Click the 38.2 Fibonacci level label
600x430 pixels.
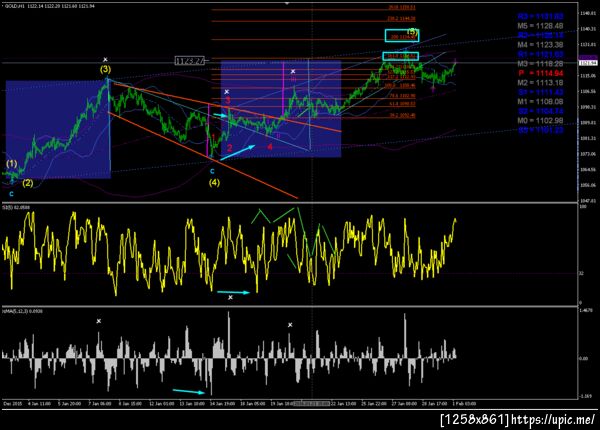tap(403, 115)
